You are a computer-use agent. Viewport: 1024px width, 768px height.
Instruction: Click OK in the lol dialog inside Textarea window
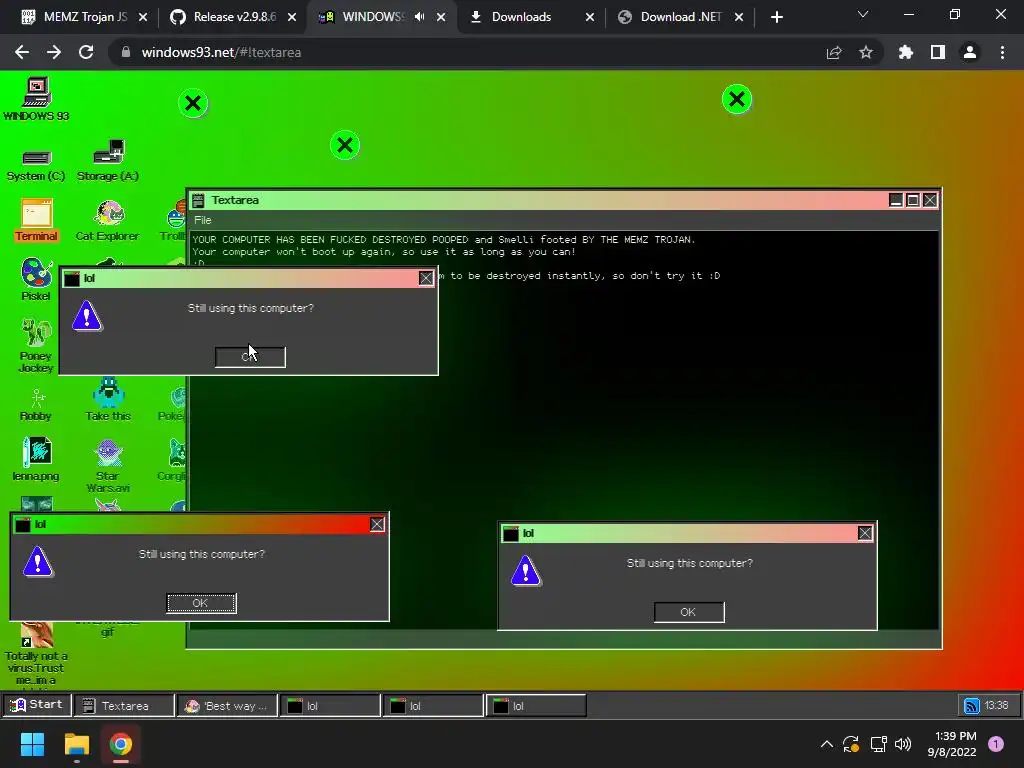pos(689,612)
